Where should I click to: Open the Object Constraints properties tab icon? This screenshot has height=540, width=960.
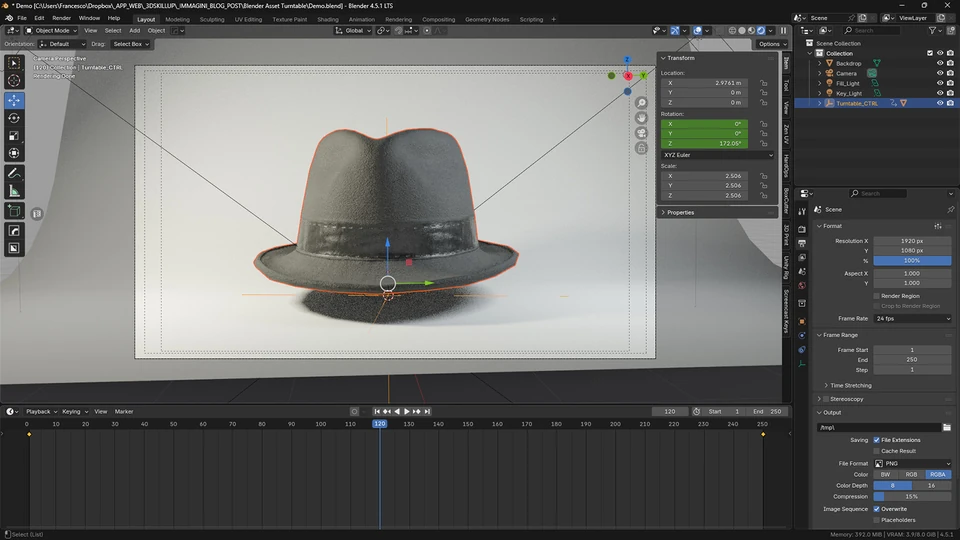[x=802, y=350]
